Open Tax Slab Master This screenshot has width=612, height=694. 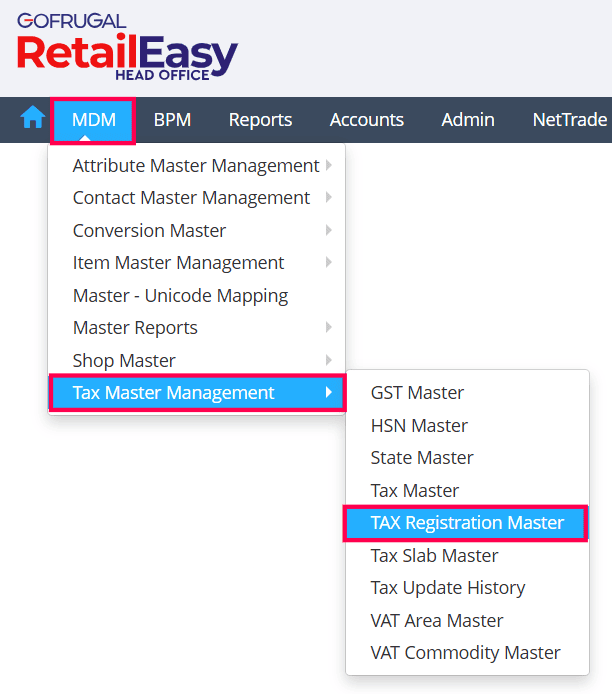pyautogui.click(x=467, y=556)
